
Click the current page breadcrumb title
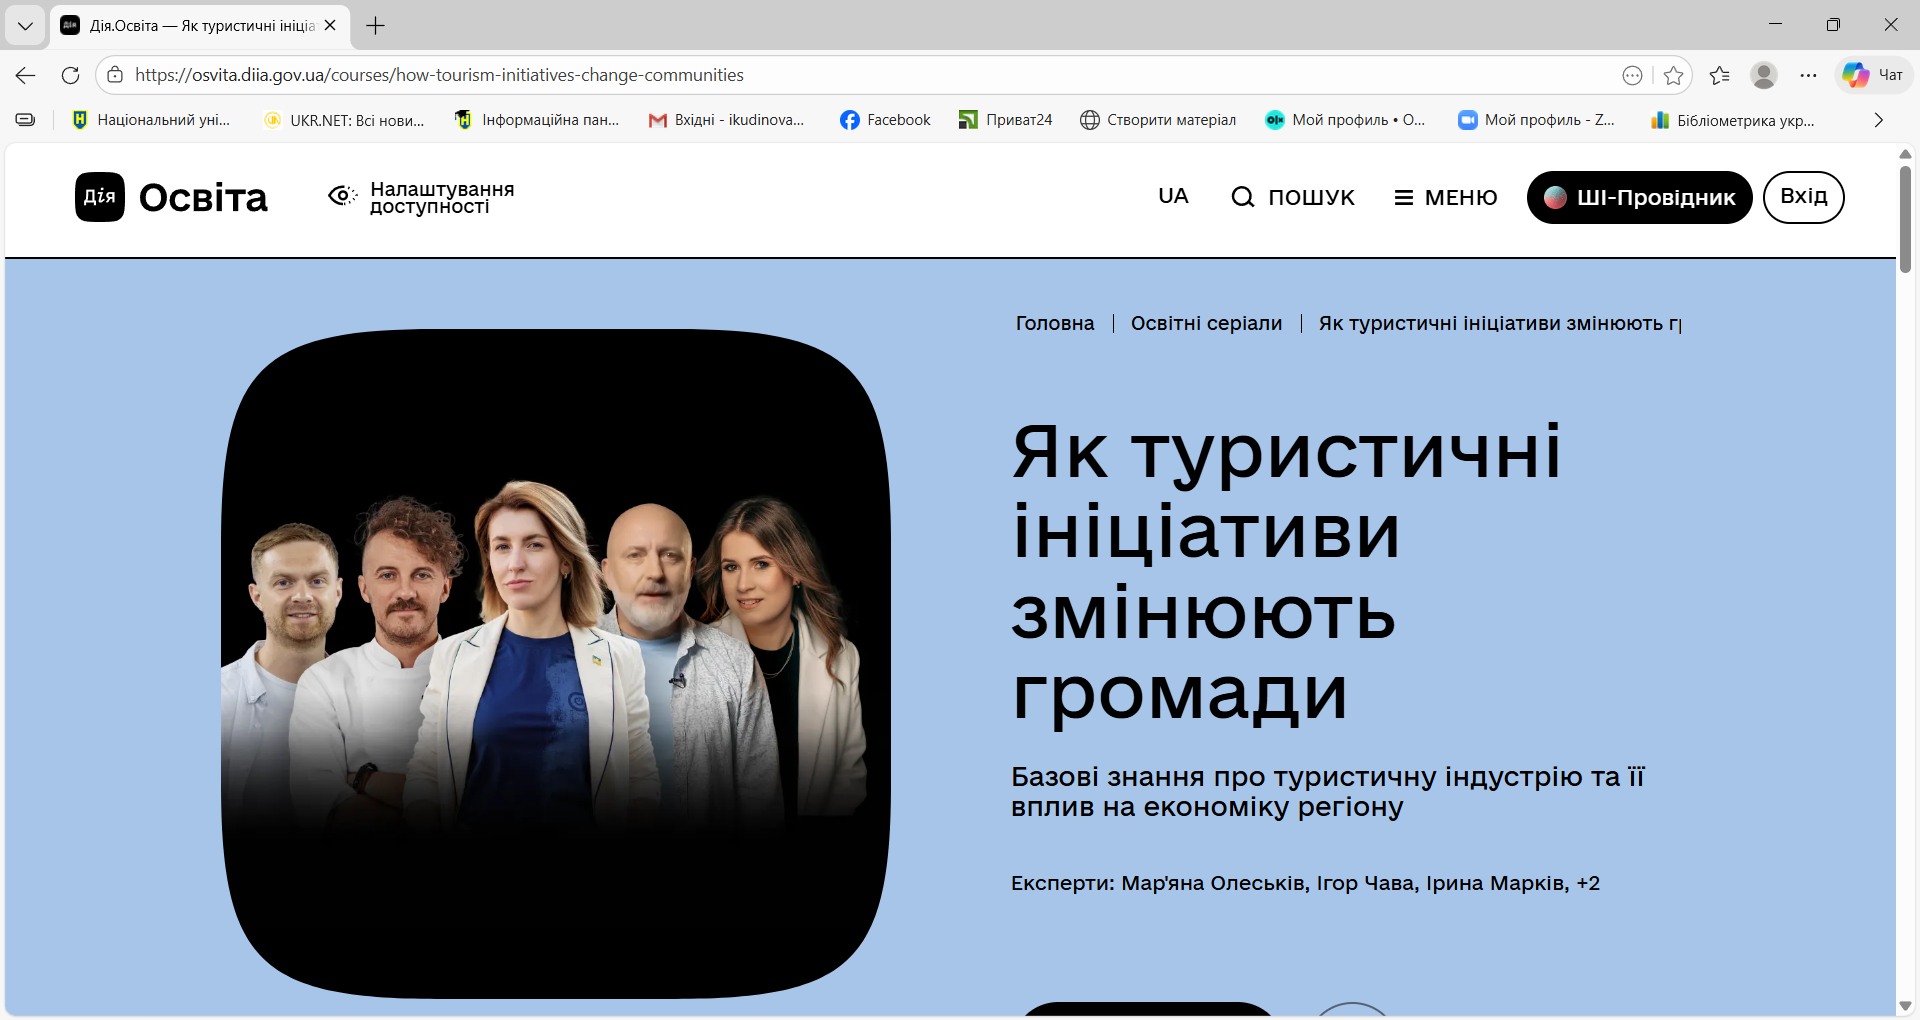[1500, 323]
